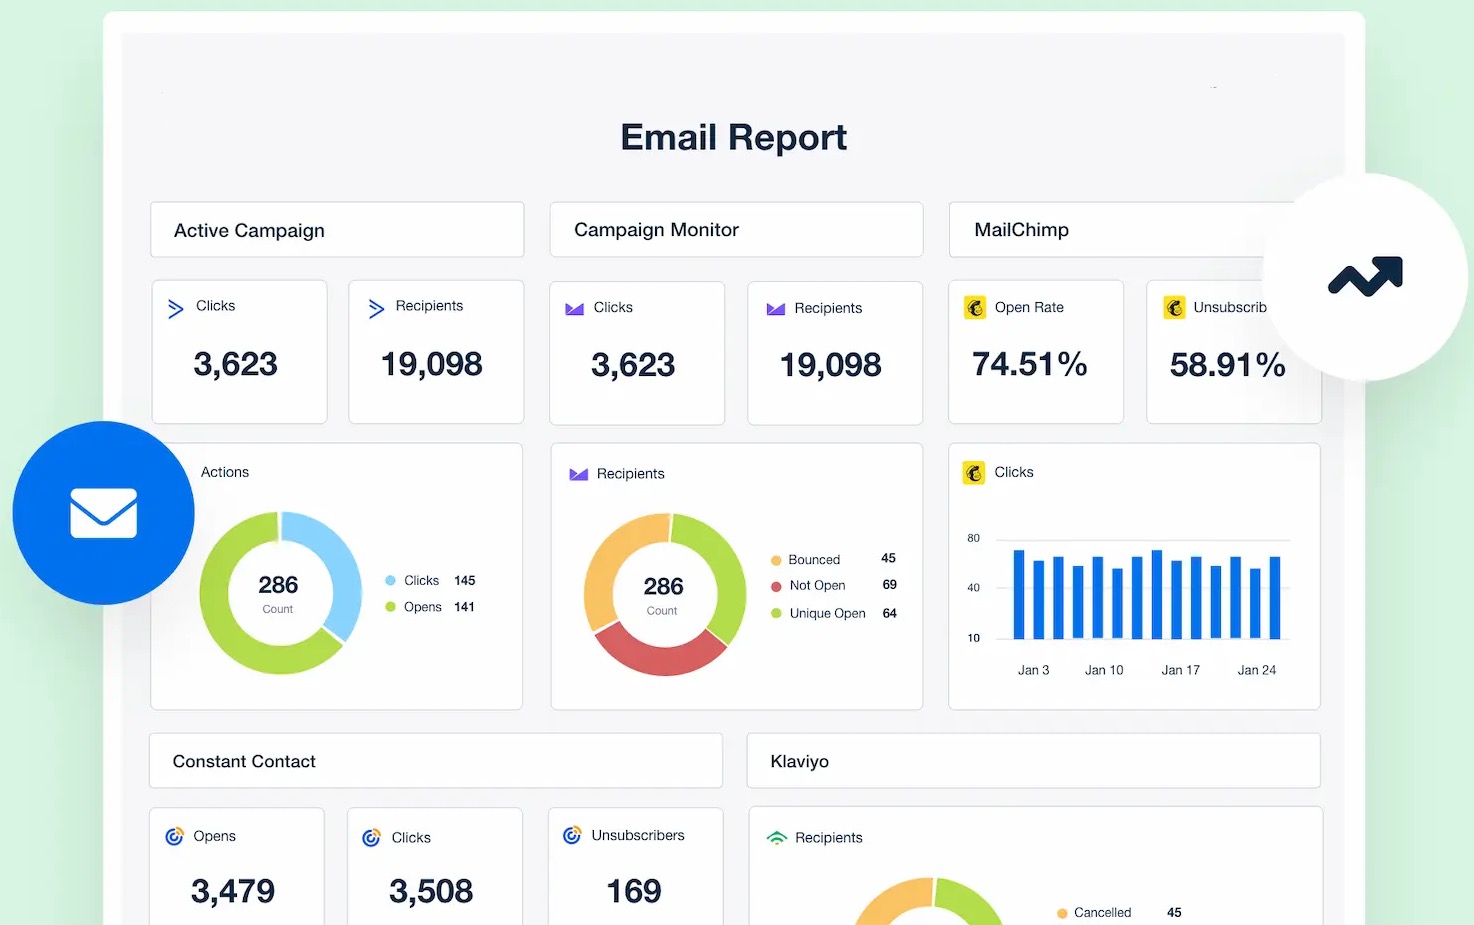Click the Jan 17 axis label
Screen dimensions: 1474x925
[1180, 670]
